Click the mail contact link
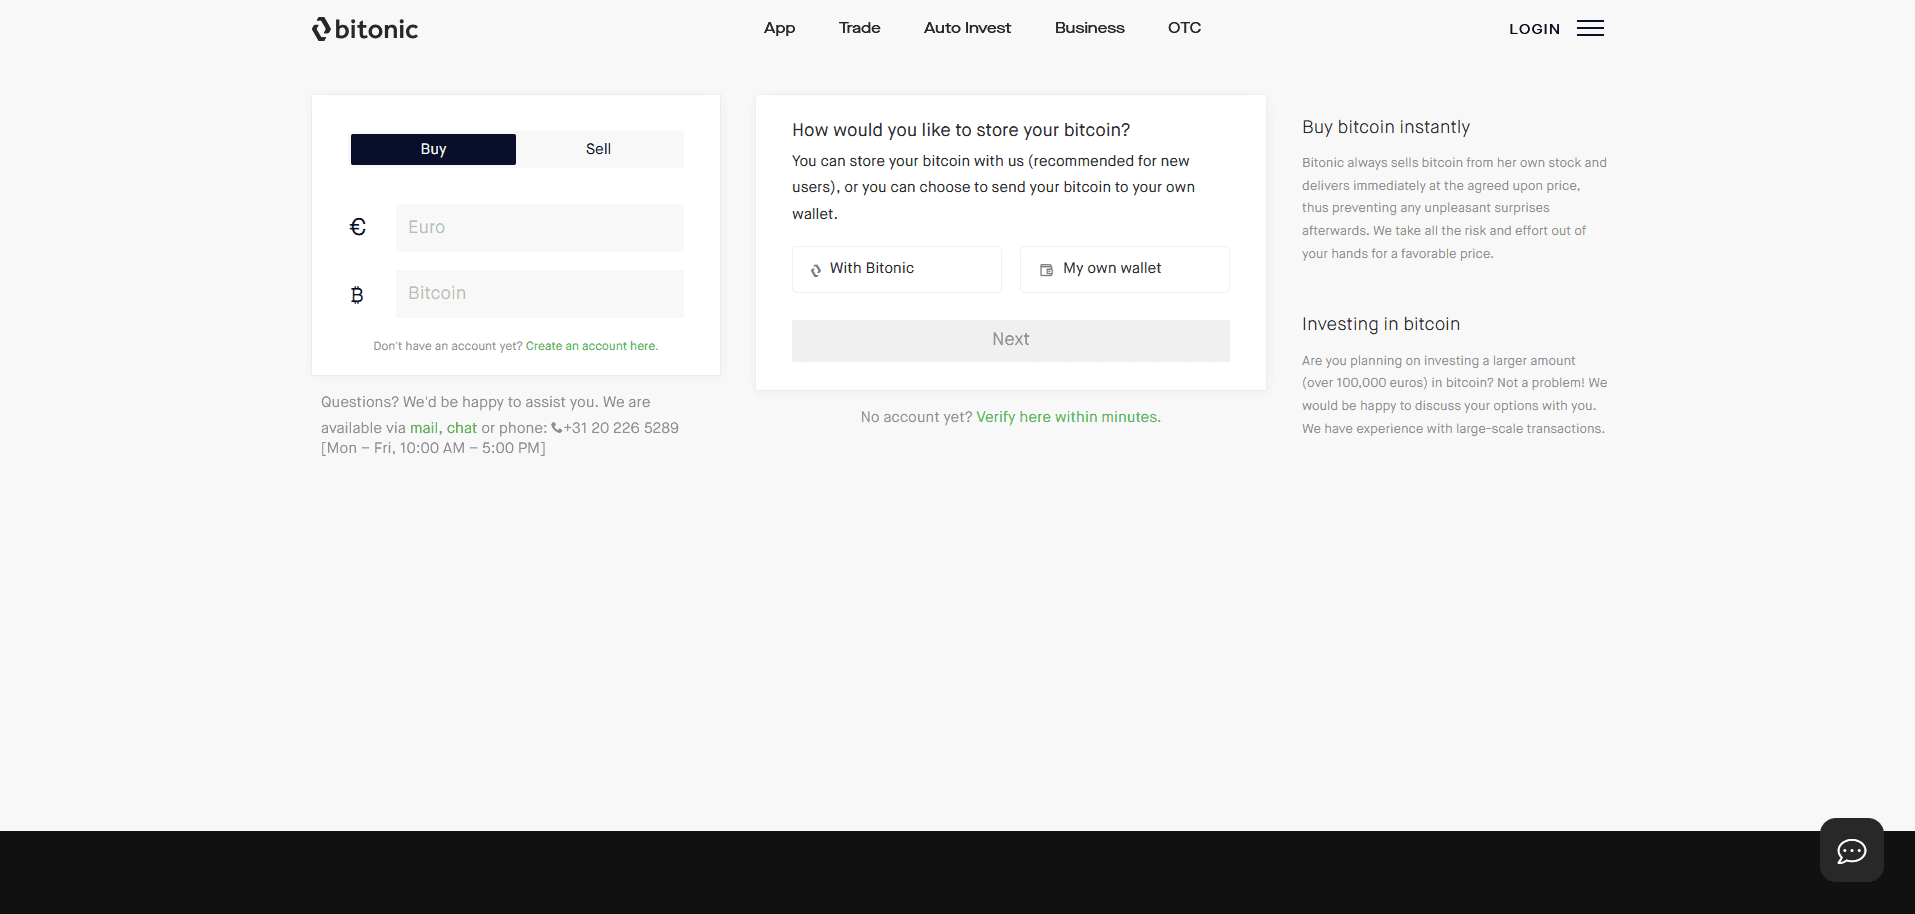 pos(424,428)
